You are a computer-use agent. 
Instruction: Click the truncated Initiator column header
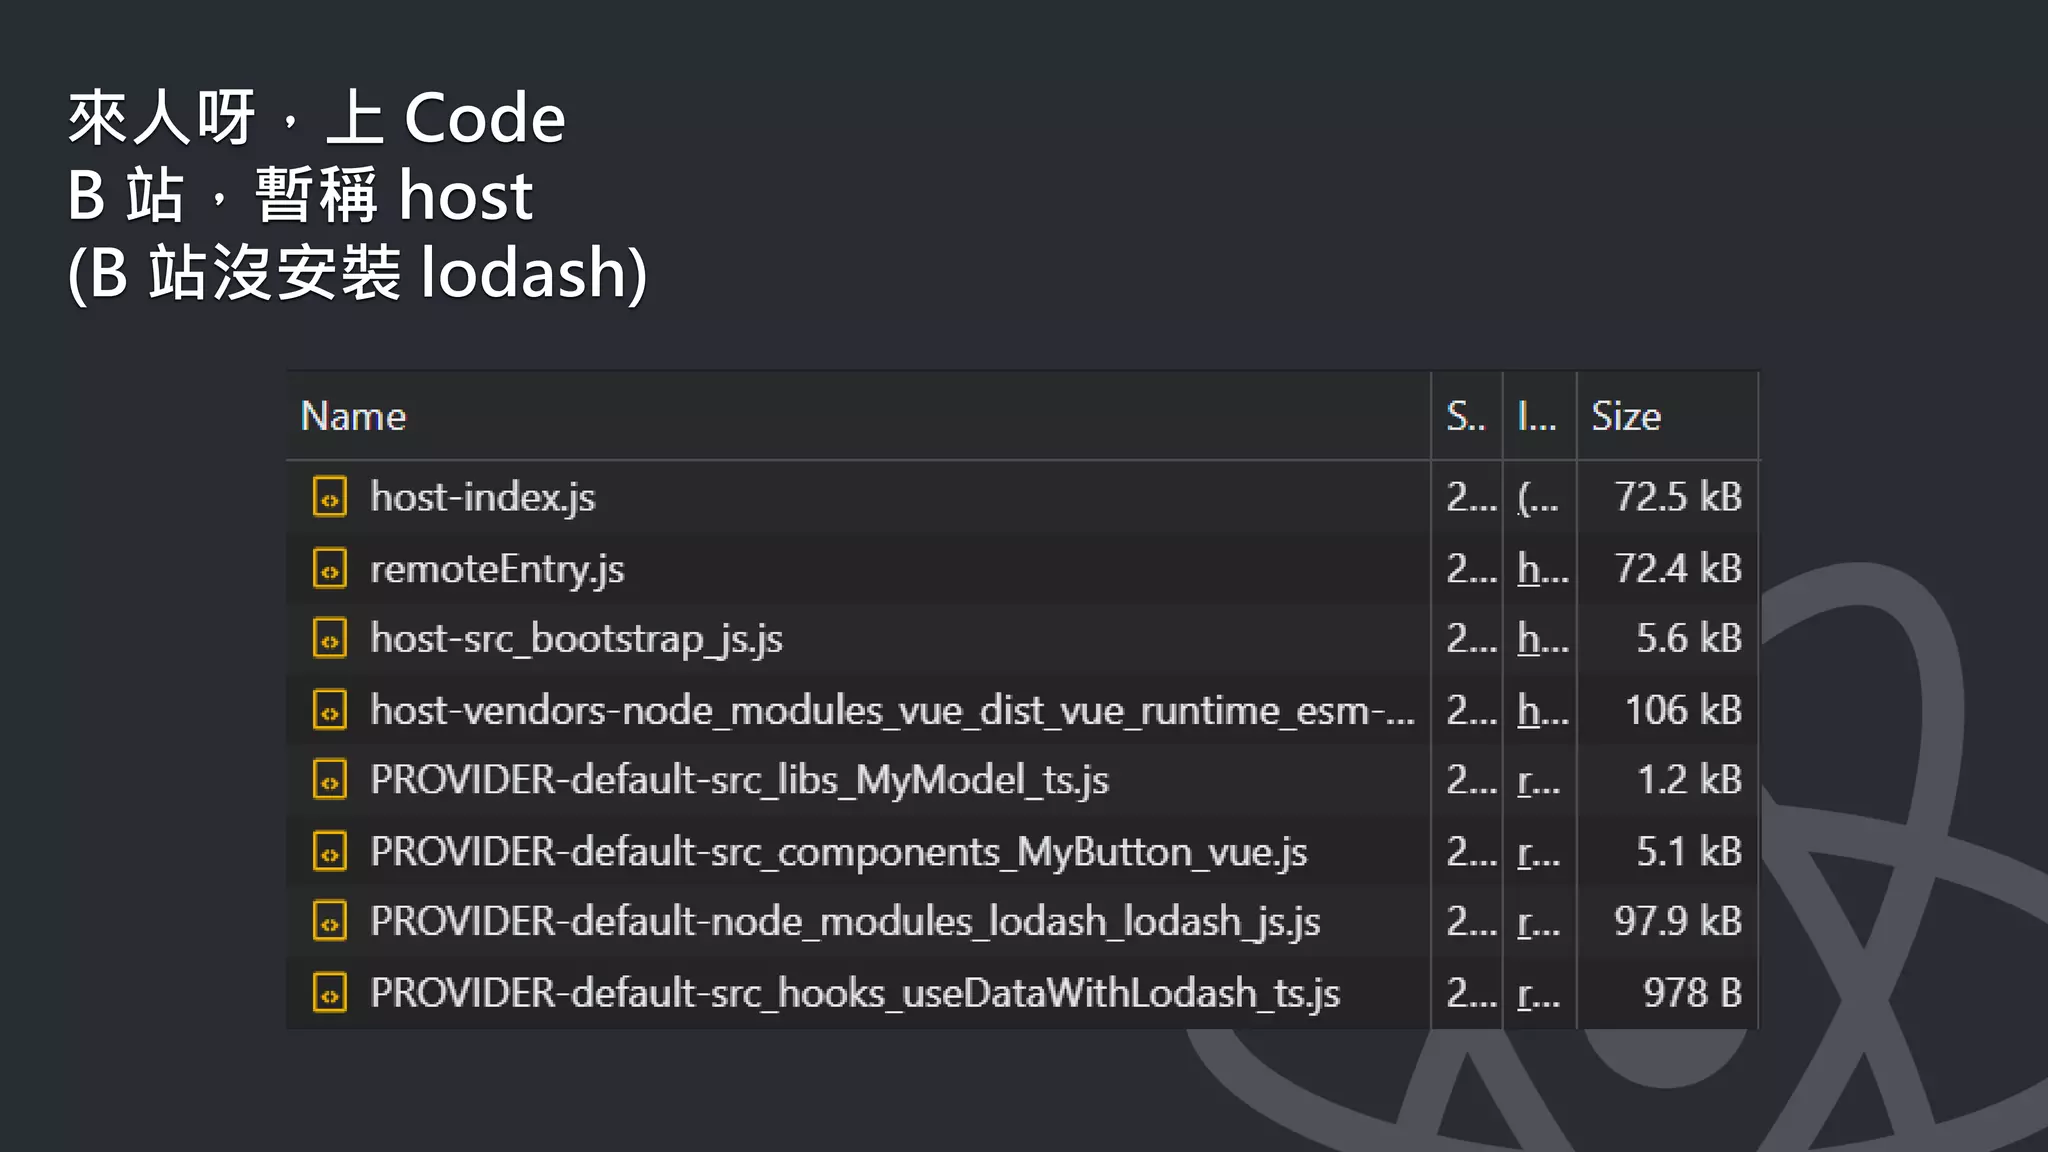tap(1537, 416)
